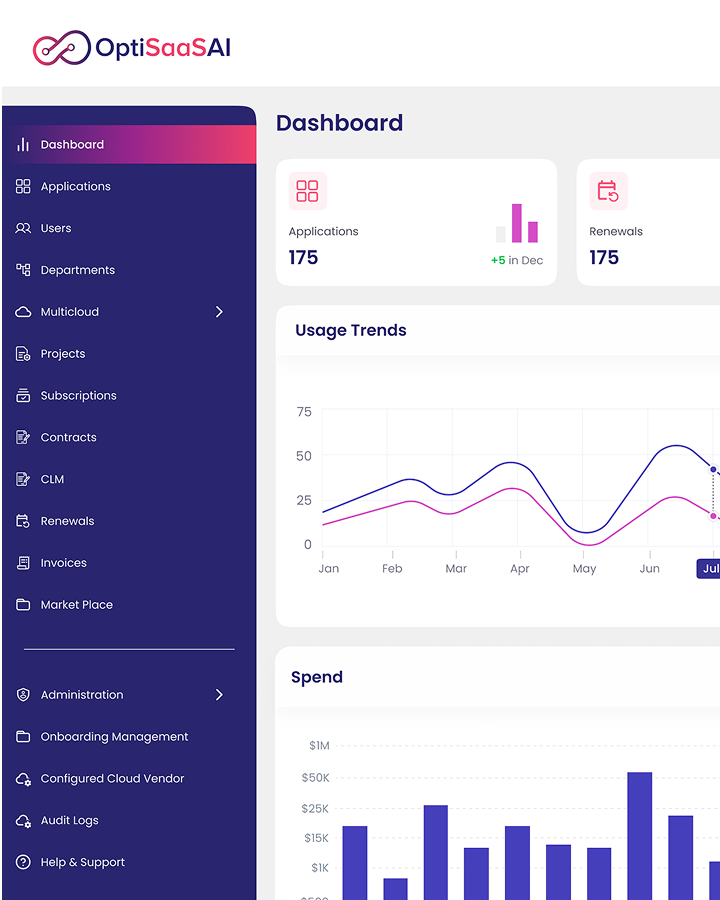Click the CLM document icon
720x900 pixels.
(x=23, y=479)
